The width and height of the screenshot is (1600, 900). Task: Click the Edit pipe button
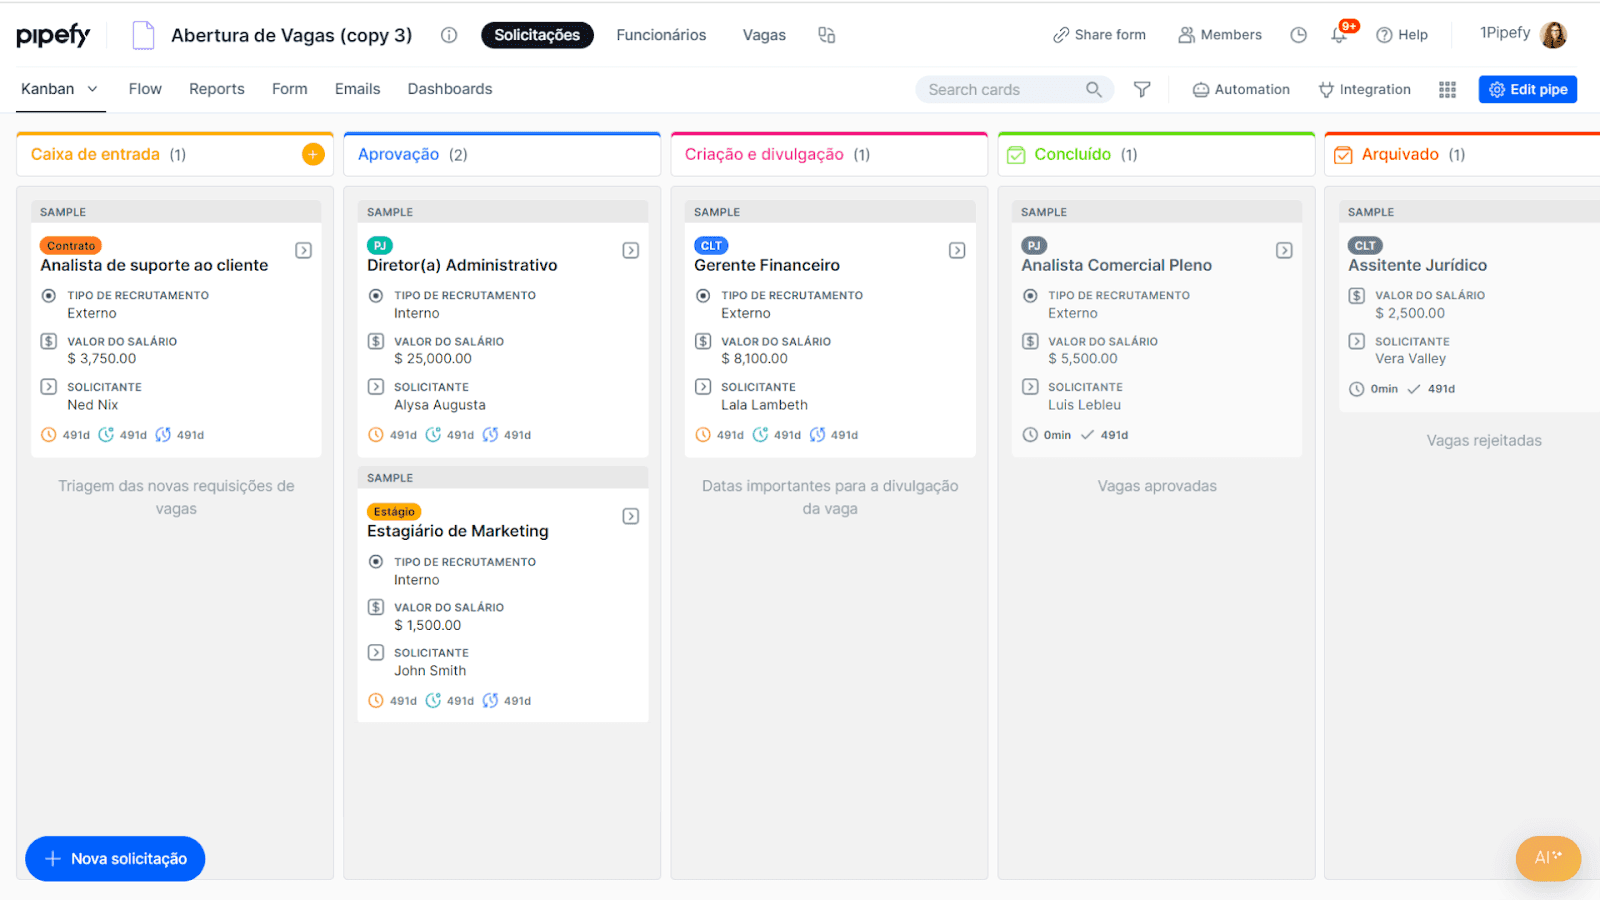[1527, 89]
